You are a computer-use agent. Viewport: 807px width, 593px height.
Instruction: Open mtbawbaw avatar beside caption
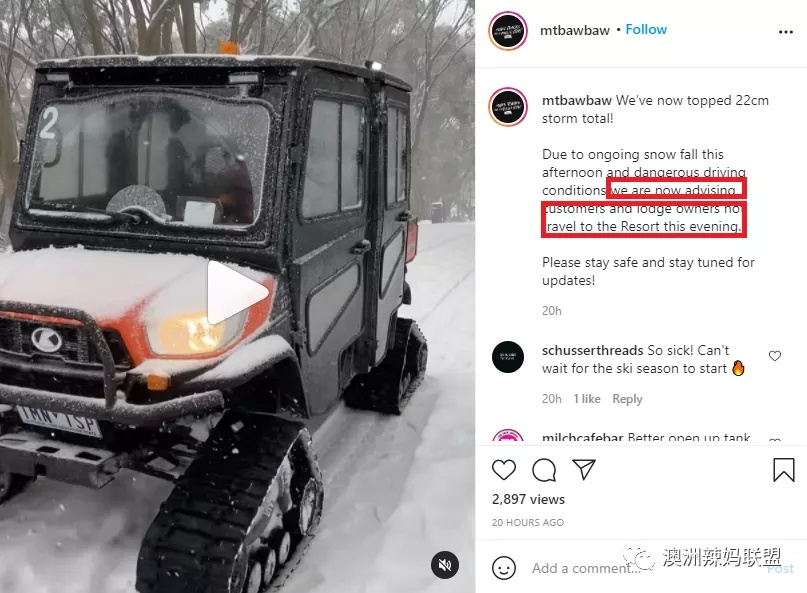tap(508, 107)
